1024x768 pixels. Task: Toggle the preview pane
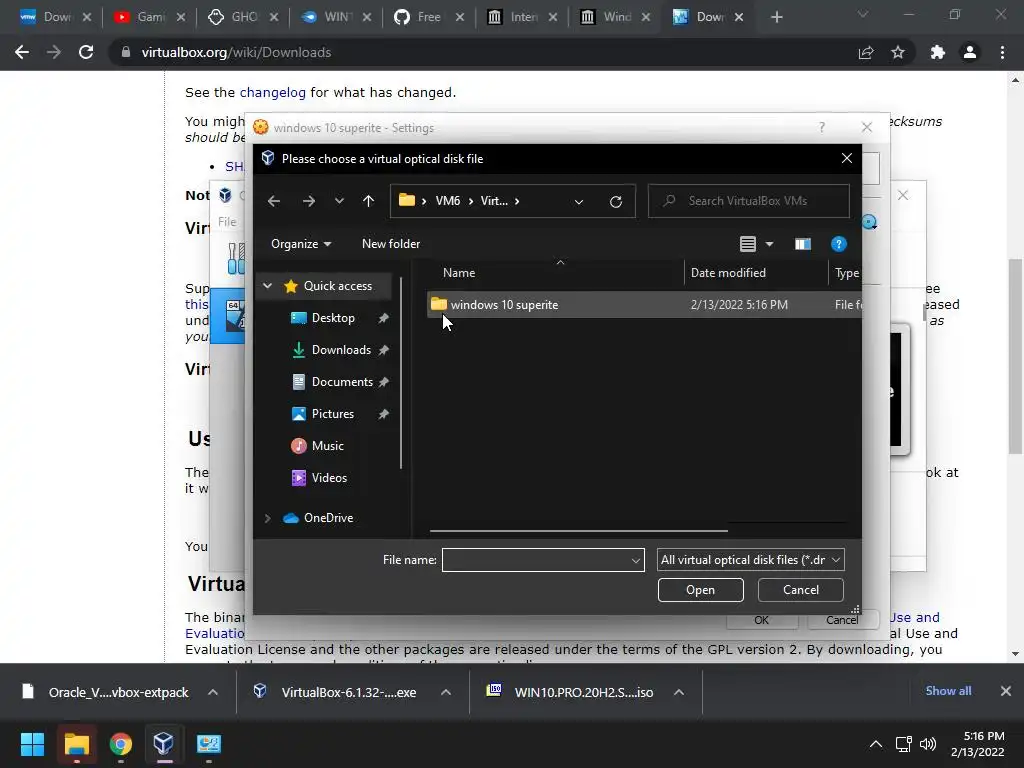tap(803, 244)
